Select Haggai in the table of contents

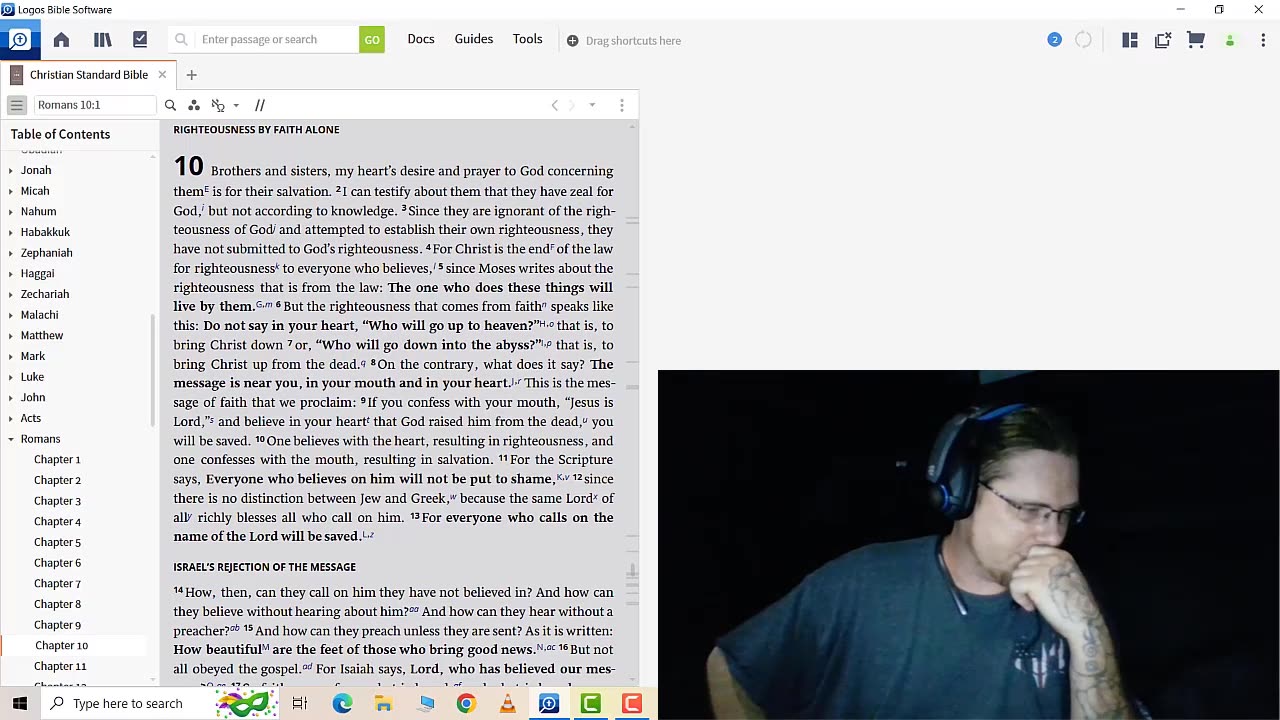pyautogui.click(x=37, y=273)
